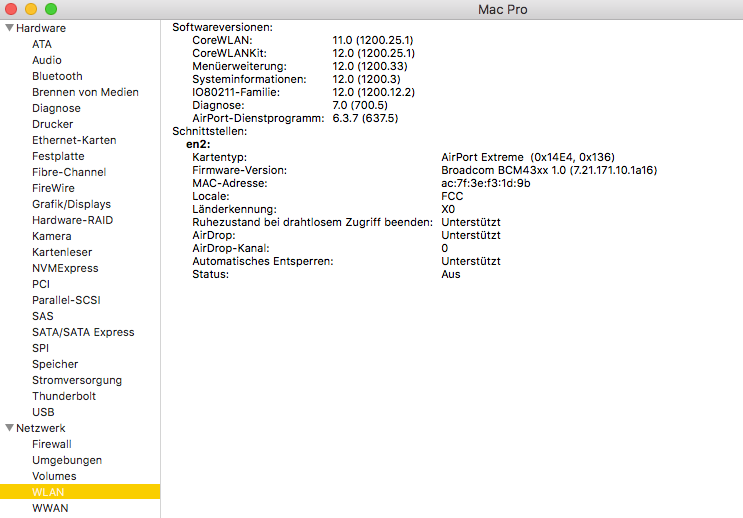The width and height of the screenshot is (743, 518).
Task: Select Umgebungen under Netzwerk
Action: point(67,460)
